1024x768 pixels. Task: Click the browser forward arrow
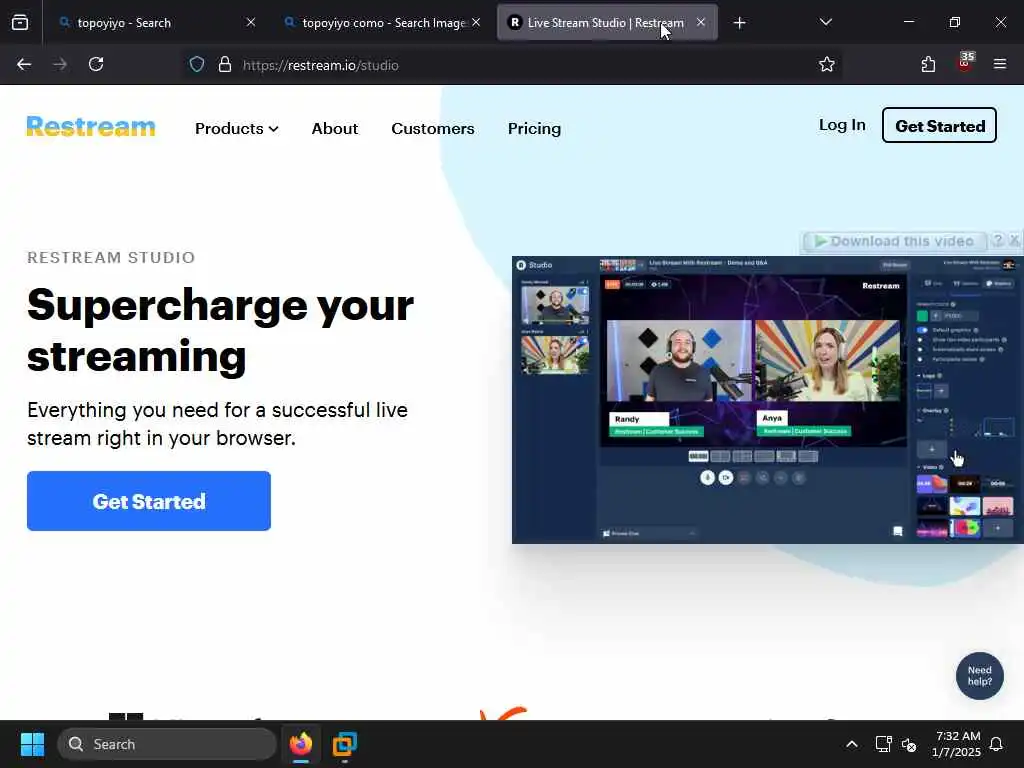pos(60,64)
